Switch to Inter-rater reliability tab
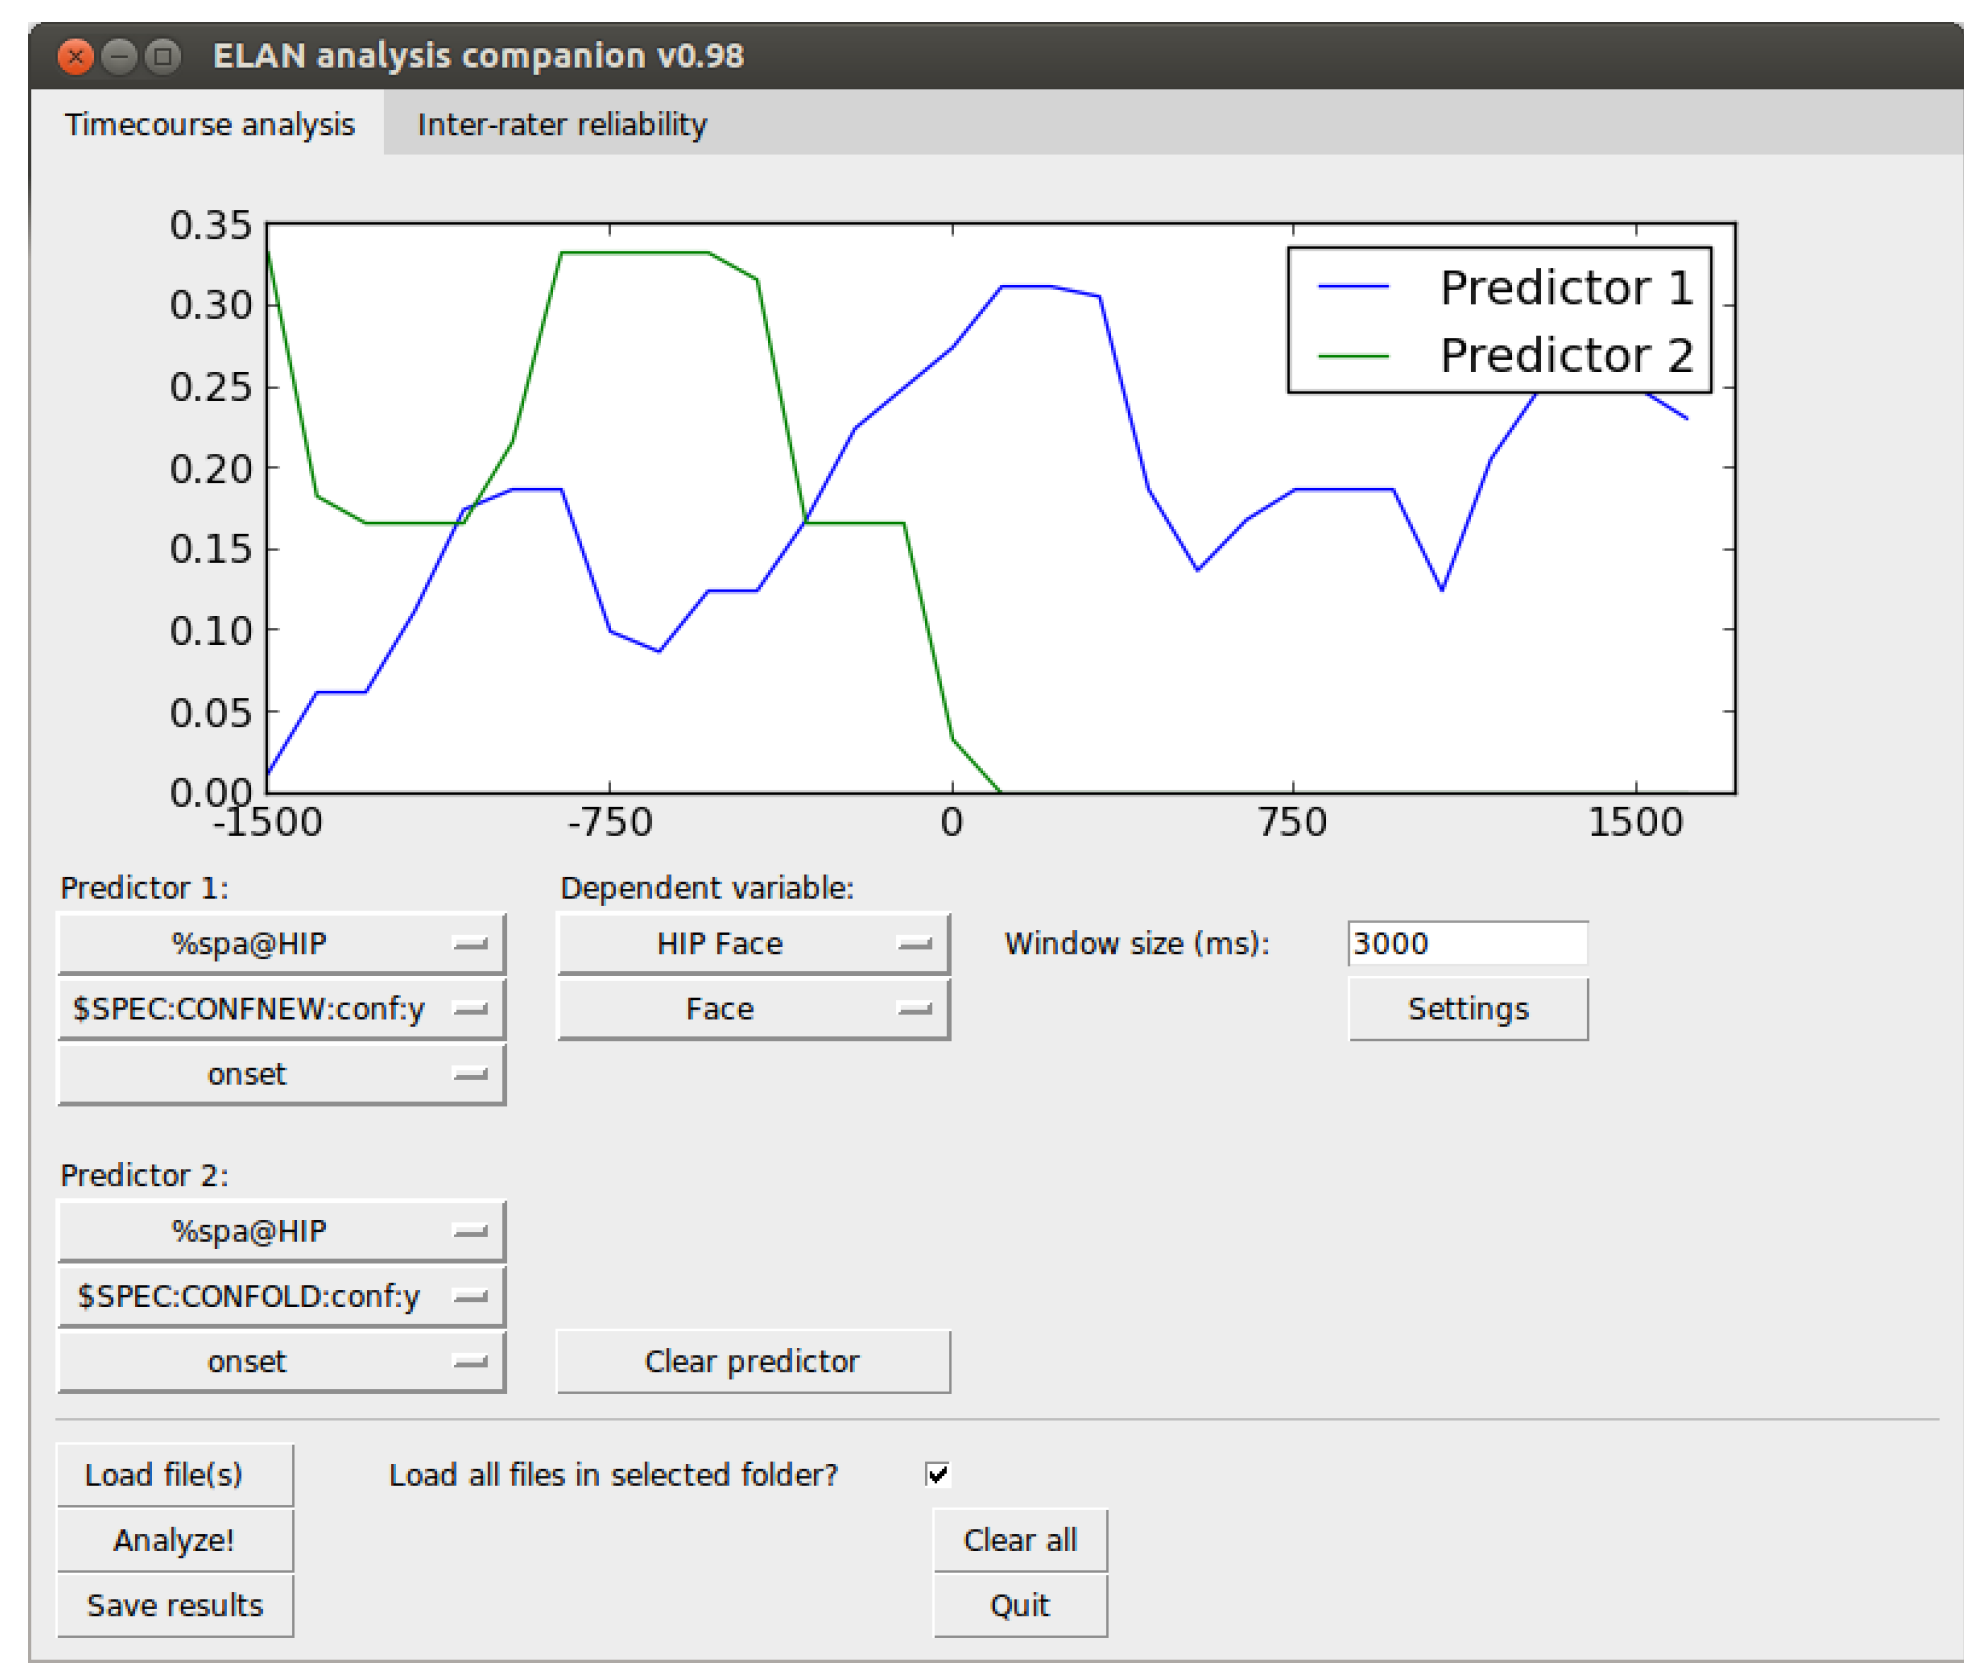 point(562,124)
